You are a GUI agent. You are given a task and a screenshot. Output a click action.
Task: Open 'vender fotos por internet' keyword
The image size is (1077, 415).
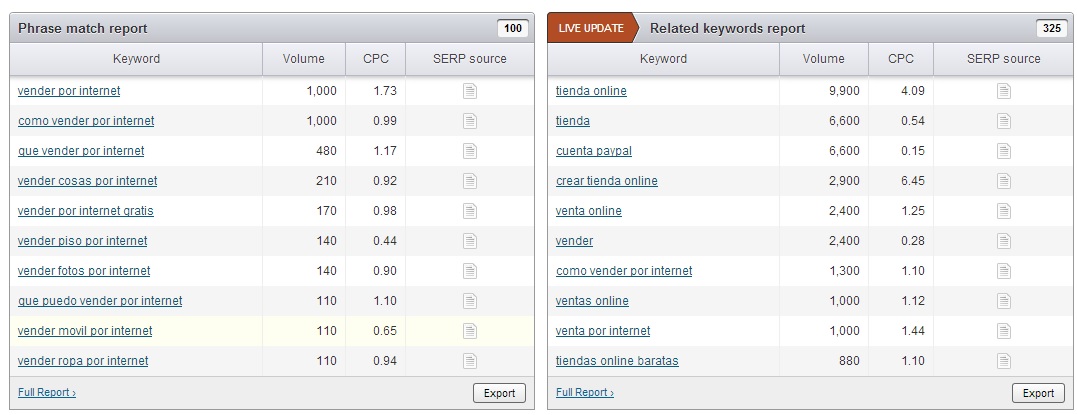[x=84, y=271]
